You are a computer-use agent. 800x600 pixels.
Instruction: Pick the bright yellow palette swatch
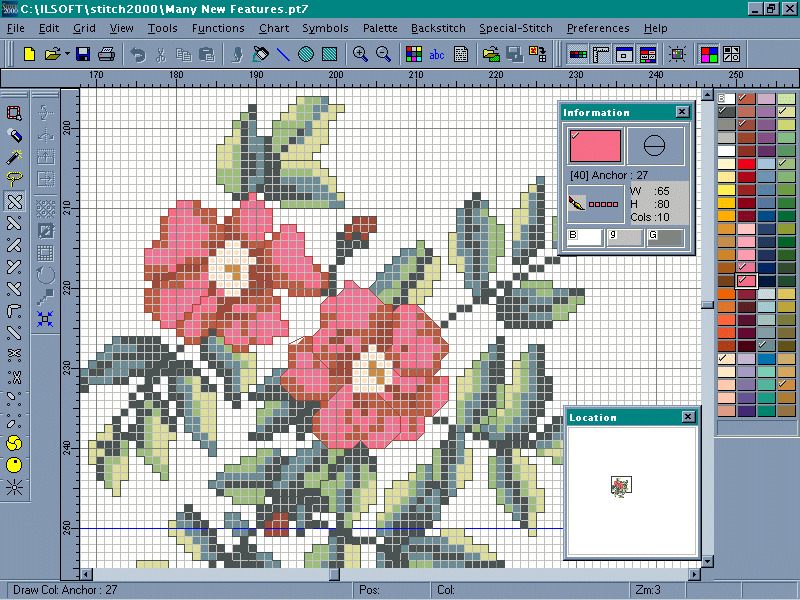coord(726,190)
